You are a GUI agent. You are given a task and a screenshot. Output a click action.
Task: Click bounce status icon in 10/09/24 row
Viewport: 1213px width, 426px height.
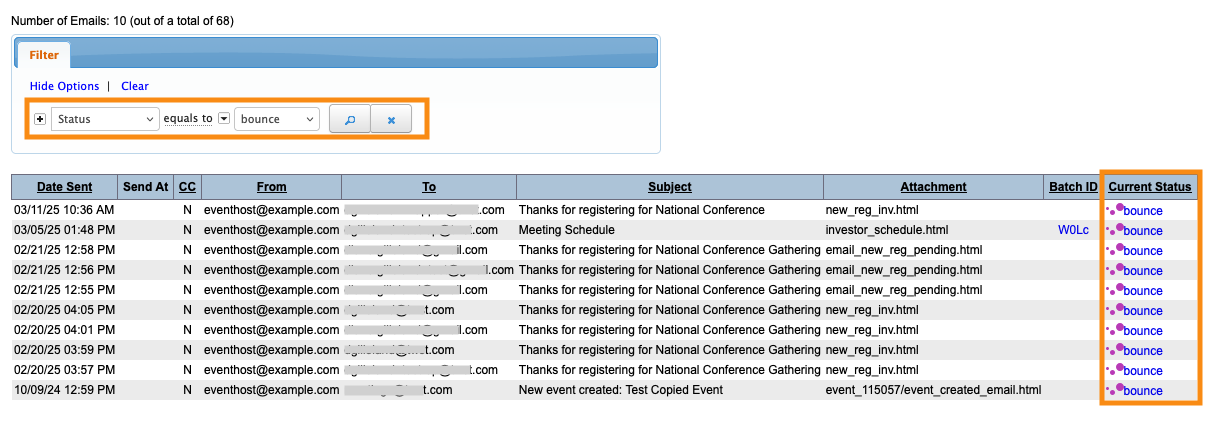tap(1114, 389)
